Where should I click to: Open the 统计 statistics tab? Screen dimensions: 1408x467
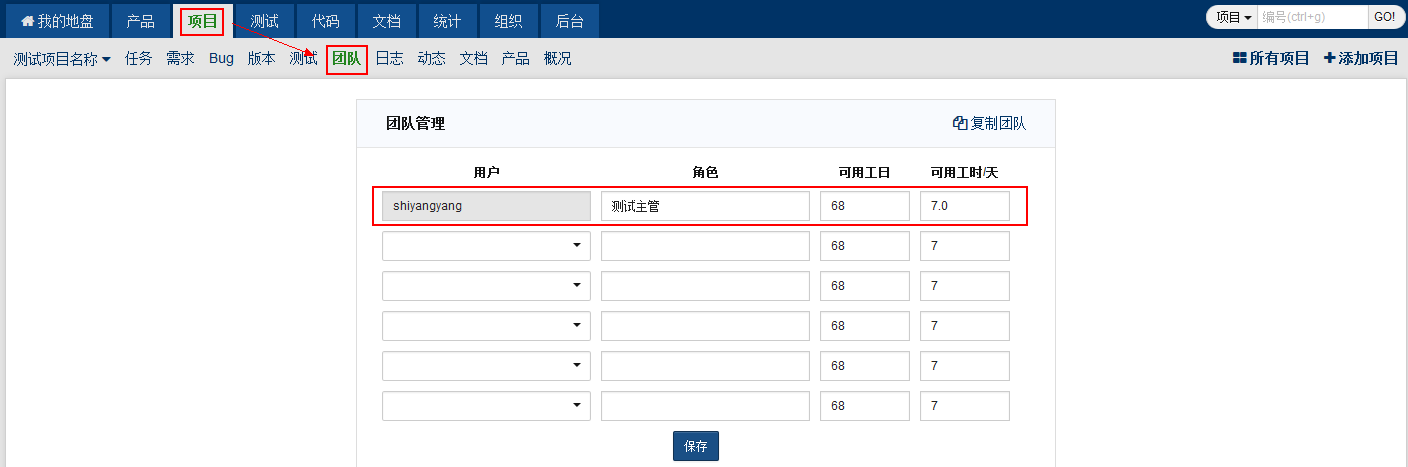[447, 21]
